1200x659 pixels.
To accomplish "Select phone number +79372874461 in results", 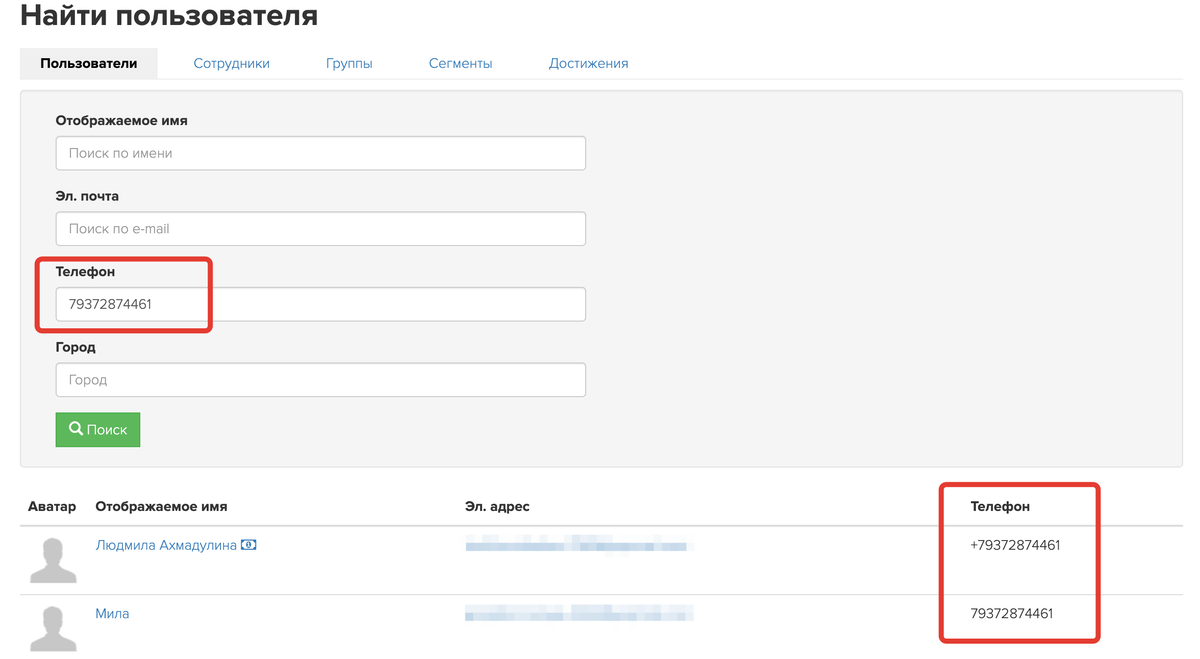I will (1015, 545).
